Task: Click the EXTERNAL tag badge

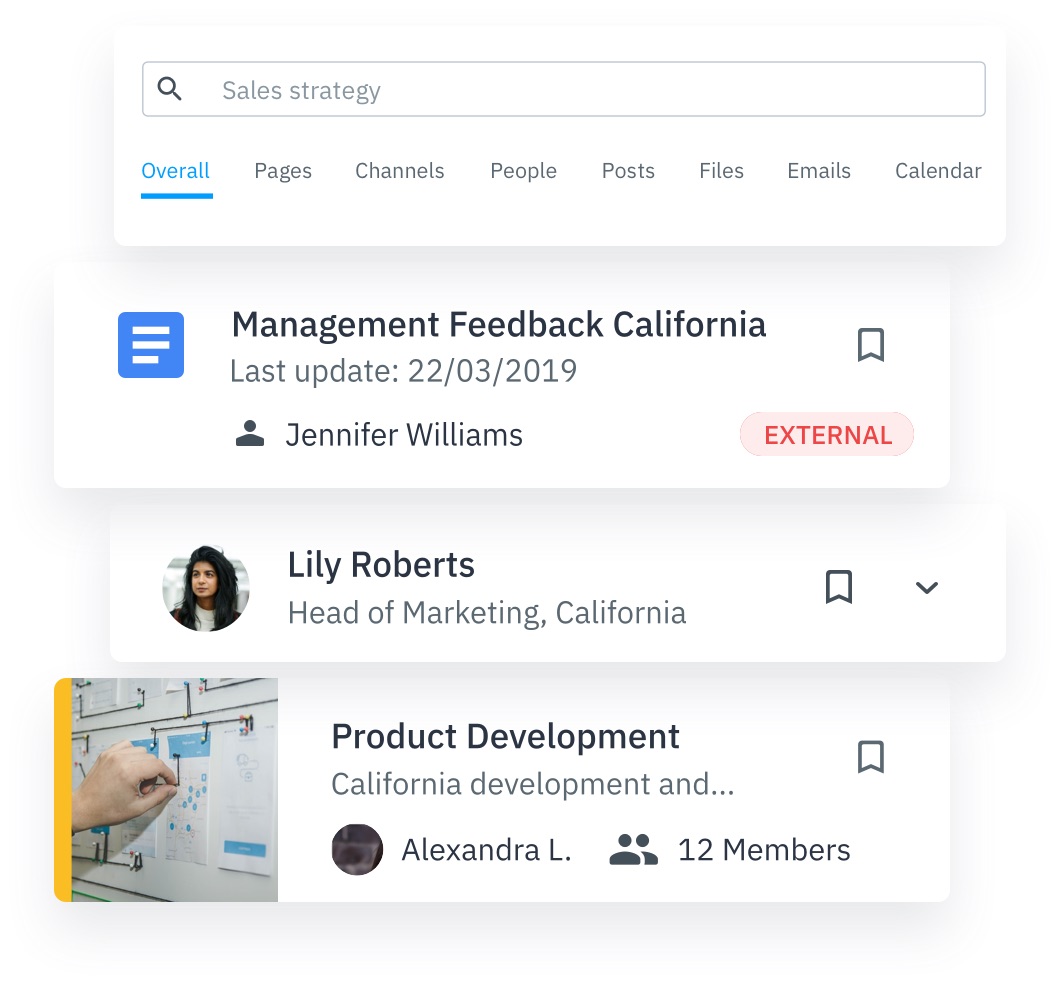Action: [x=827, y=435]
